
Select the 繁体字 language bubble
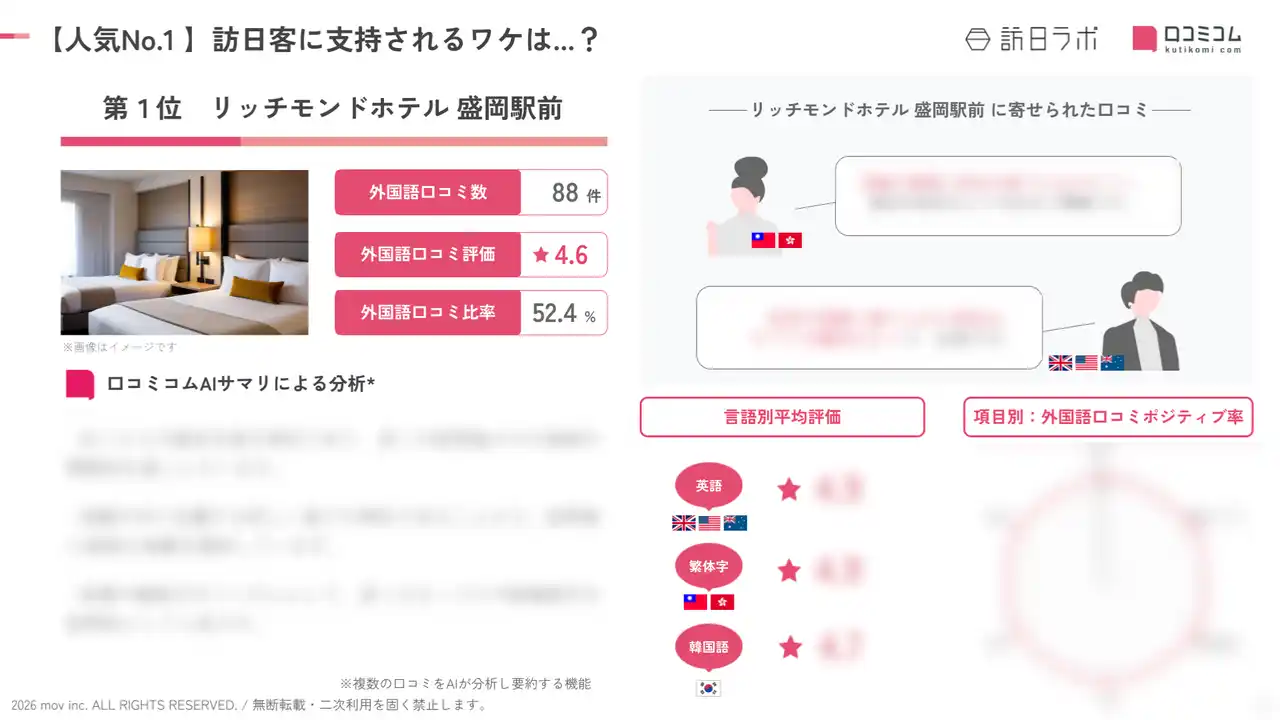tap(708, 567)
